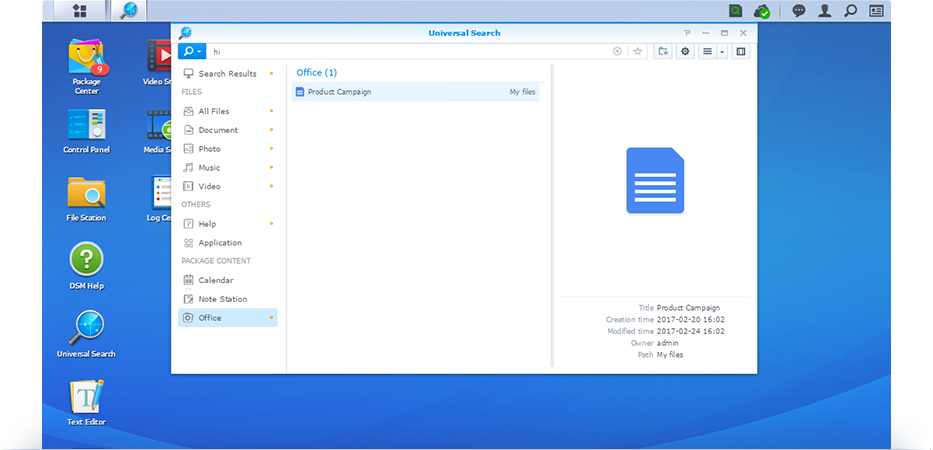
Task: Select Product Campaign result row
Action: coord(415,92)
